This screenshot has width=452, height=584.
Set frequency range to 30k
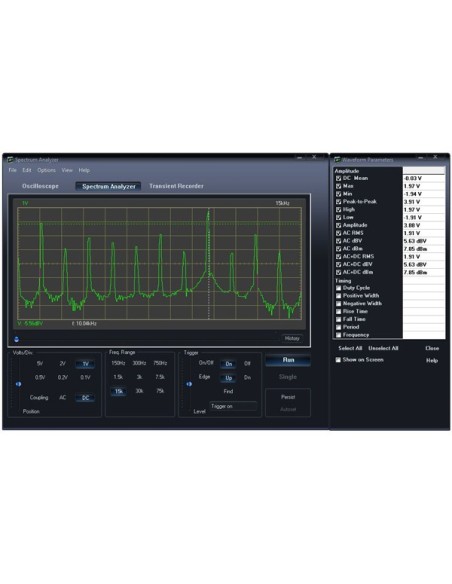(x=139, y=391)
